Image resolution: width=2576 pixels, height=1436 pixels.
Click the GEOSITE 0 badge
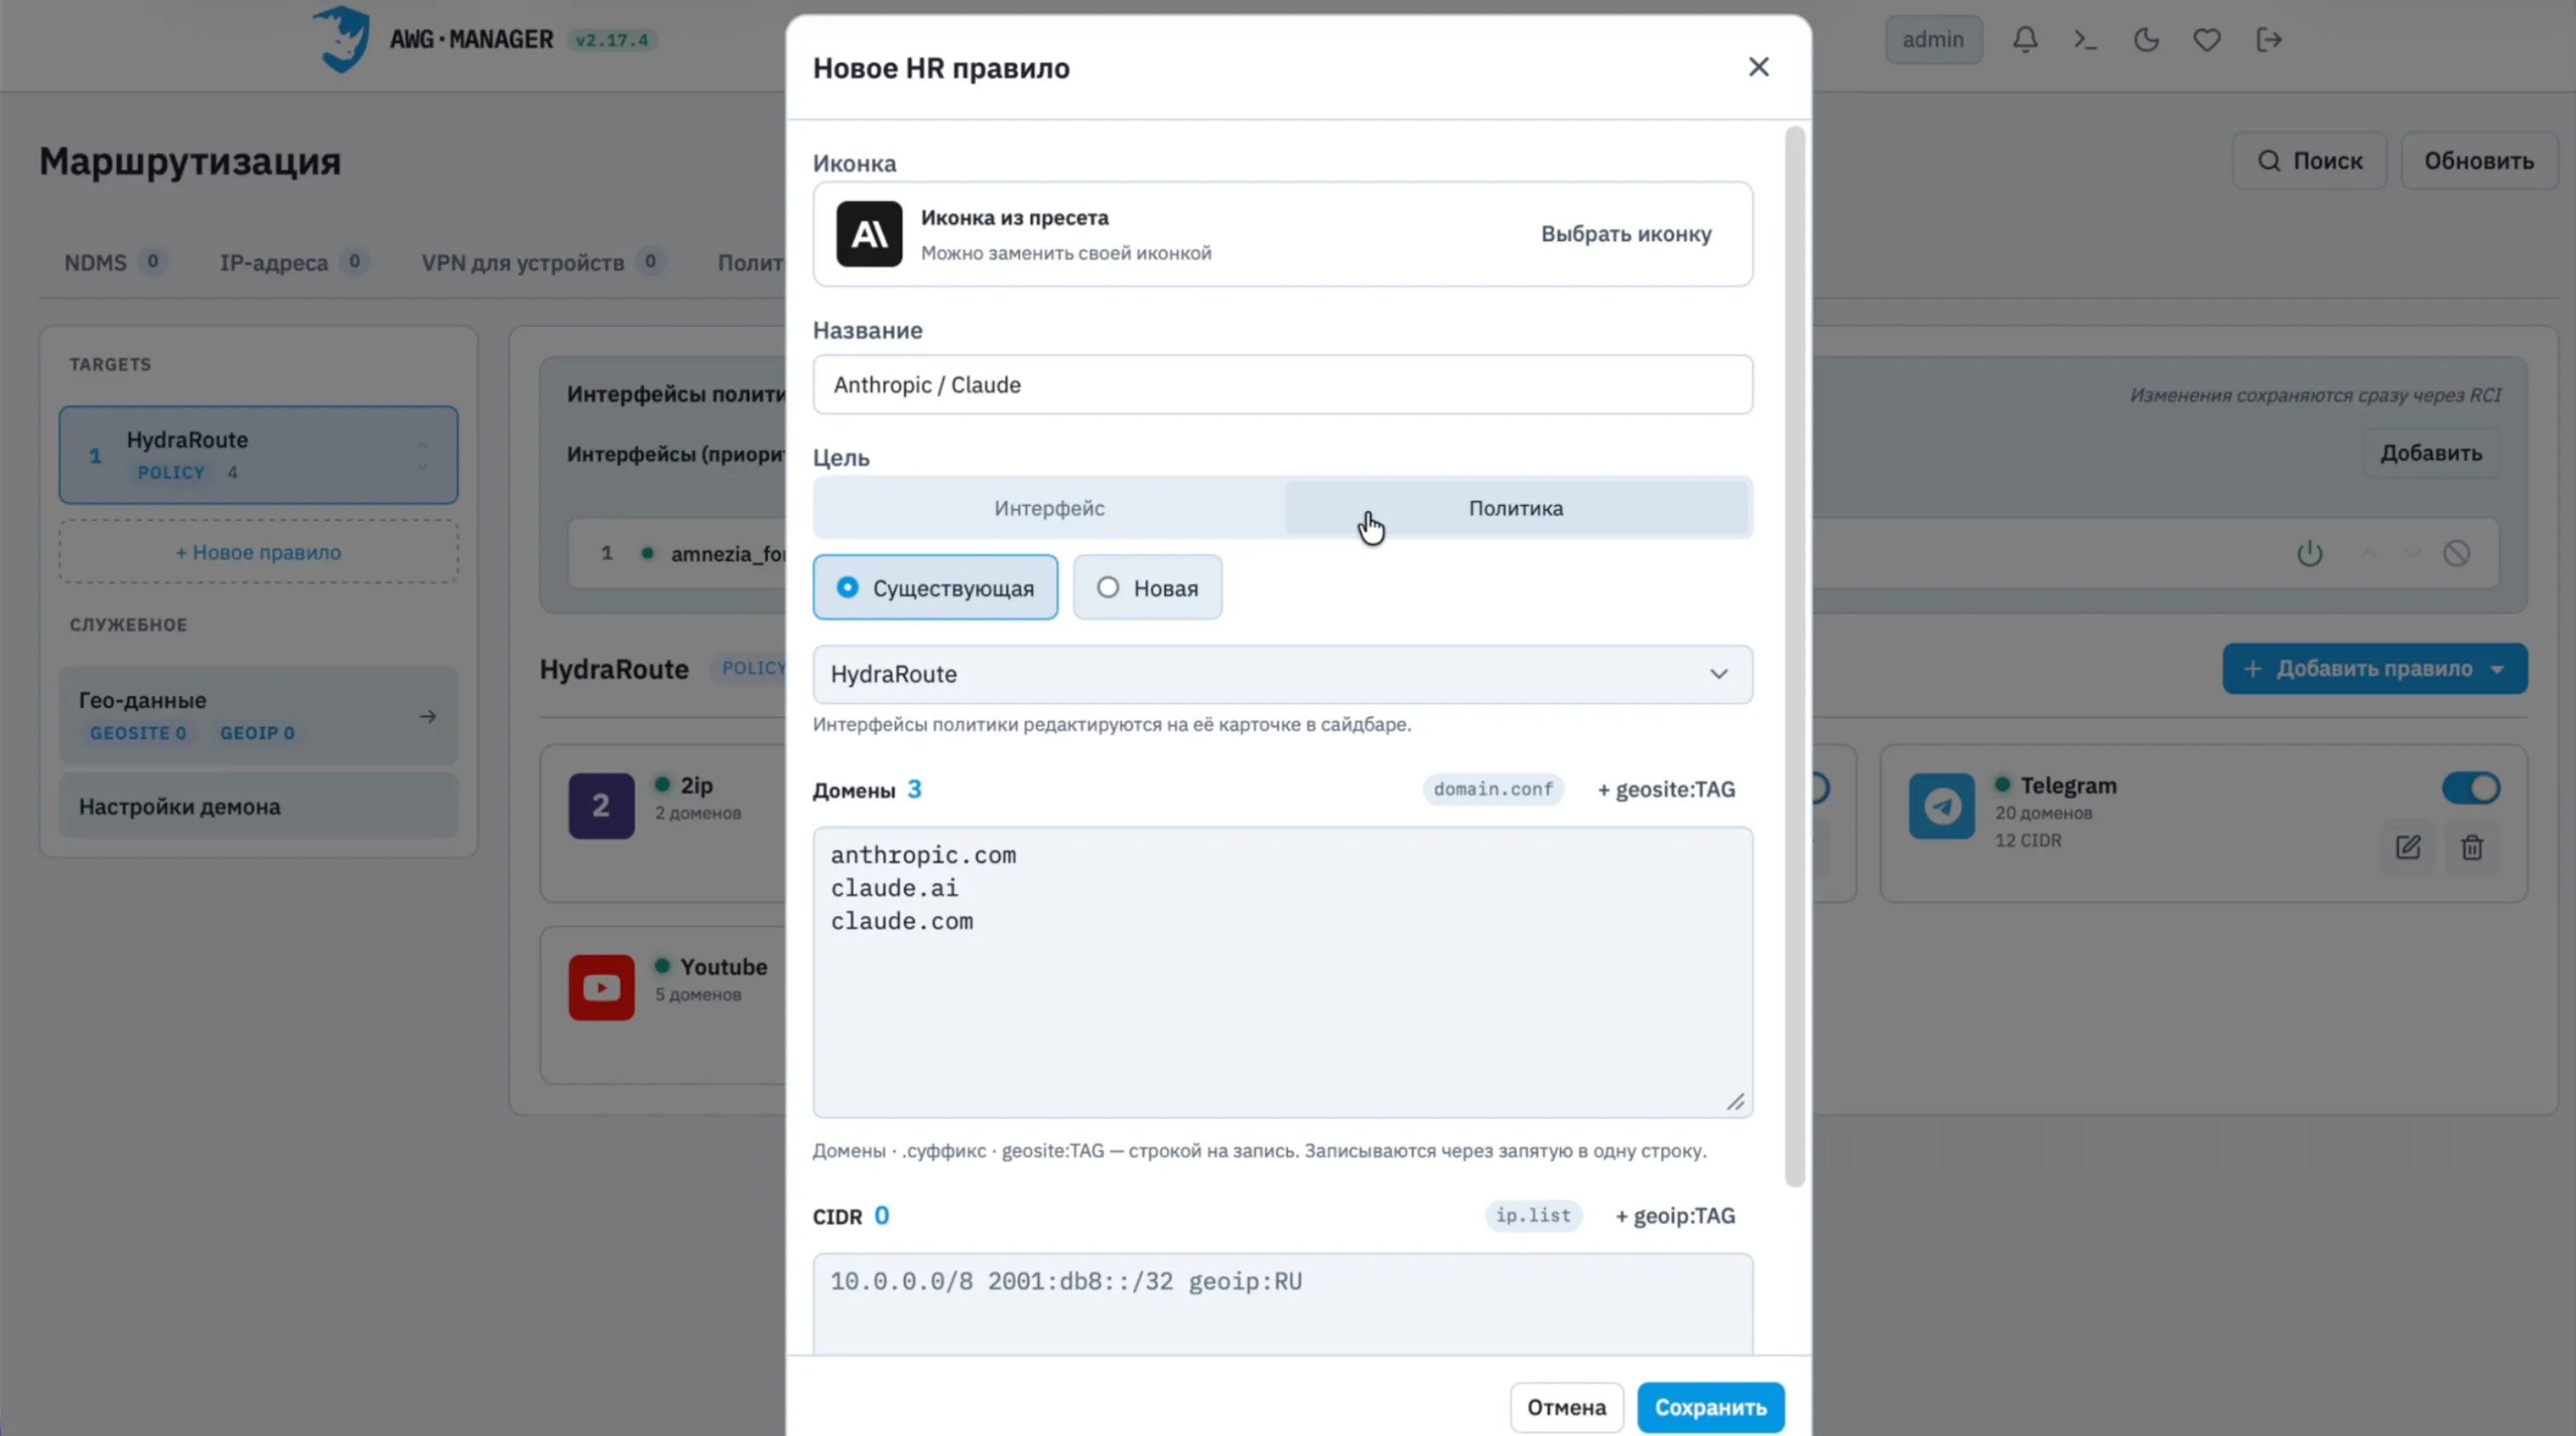(x=138, y=733)
